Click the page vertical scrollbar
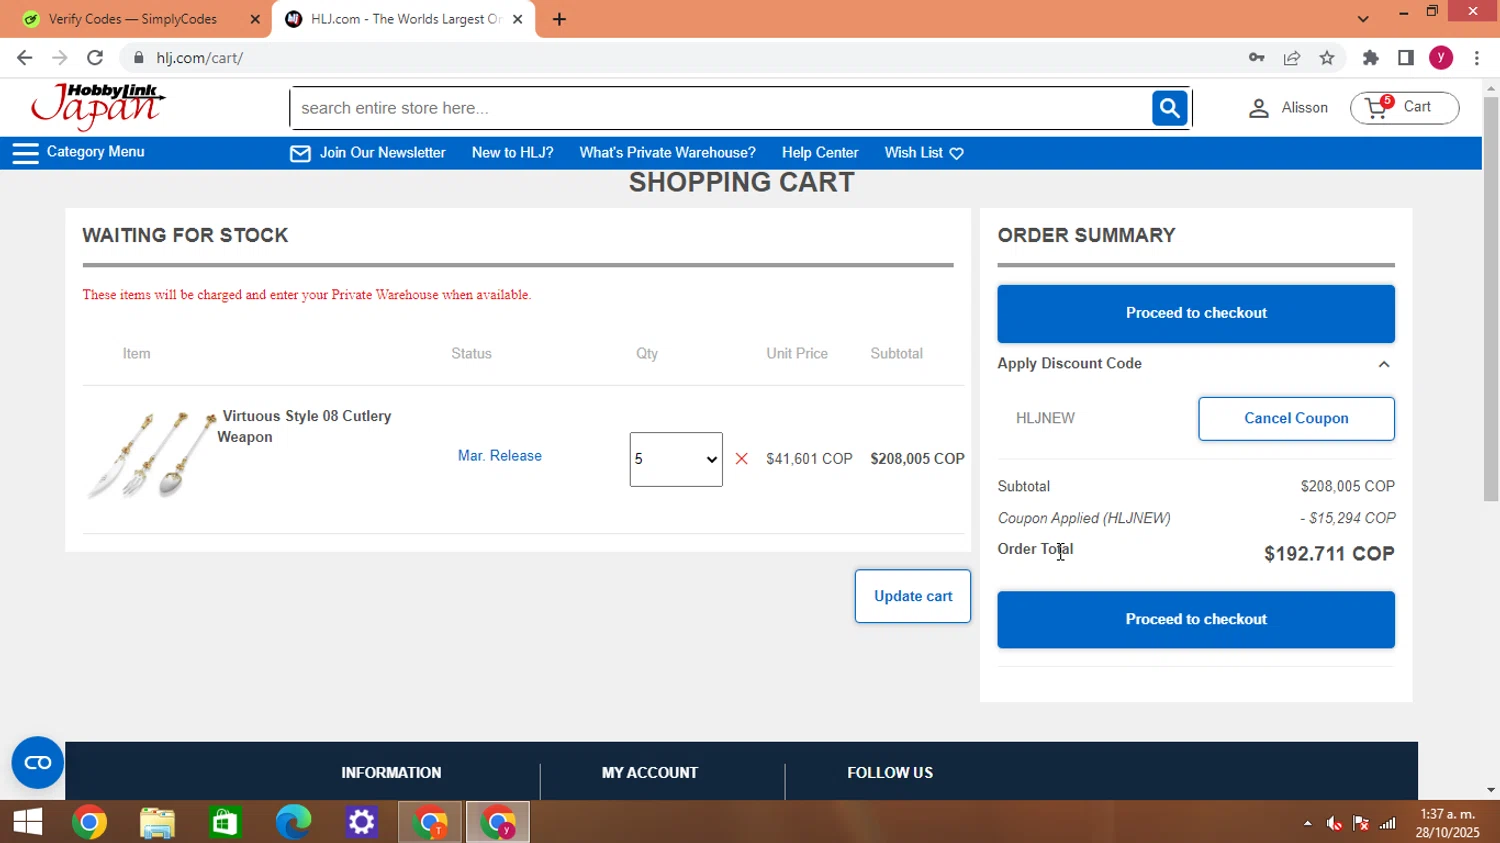Screen dimensions: 1500x843 coord(1491,300)
